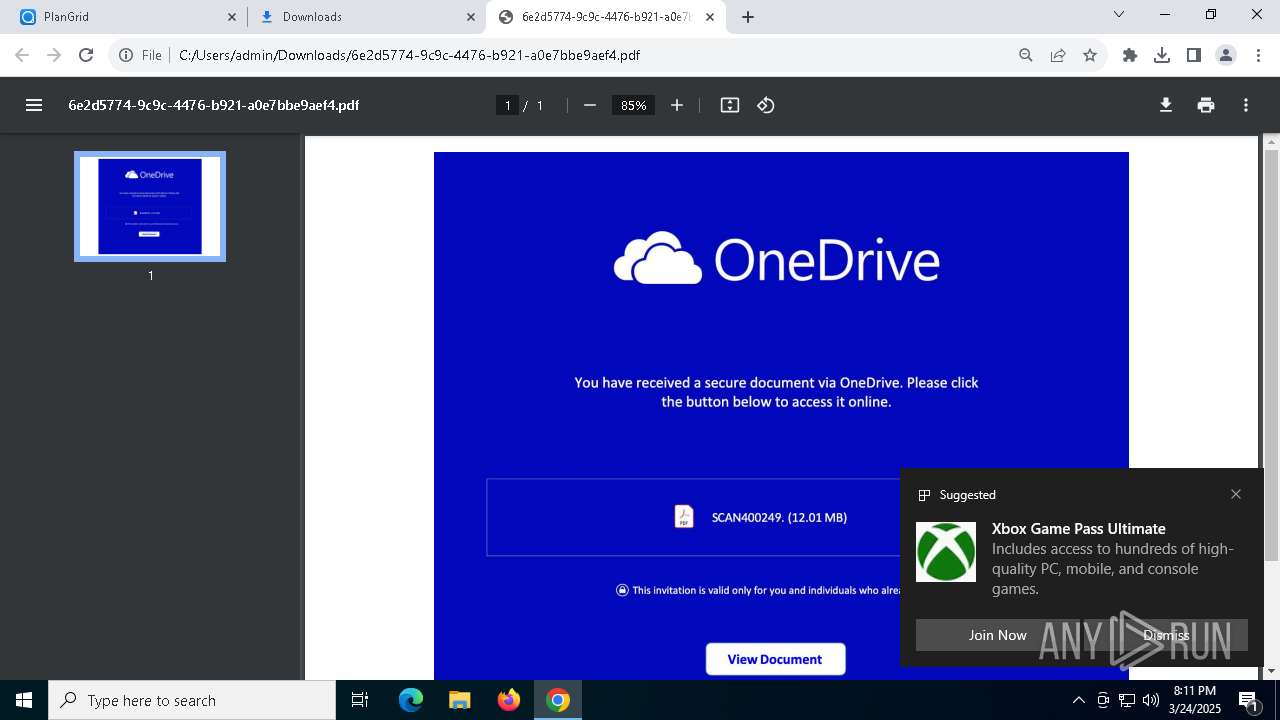Click the Fit to page icon
The width and height of the screenshot is (1280, 720).
(730, 105)
